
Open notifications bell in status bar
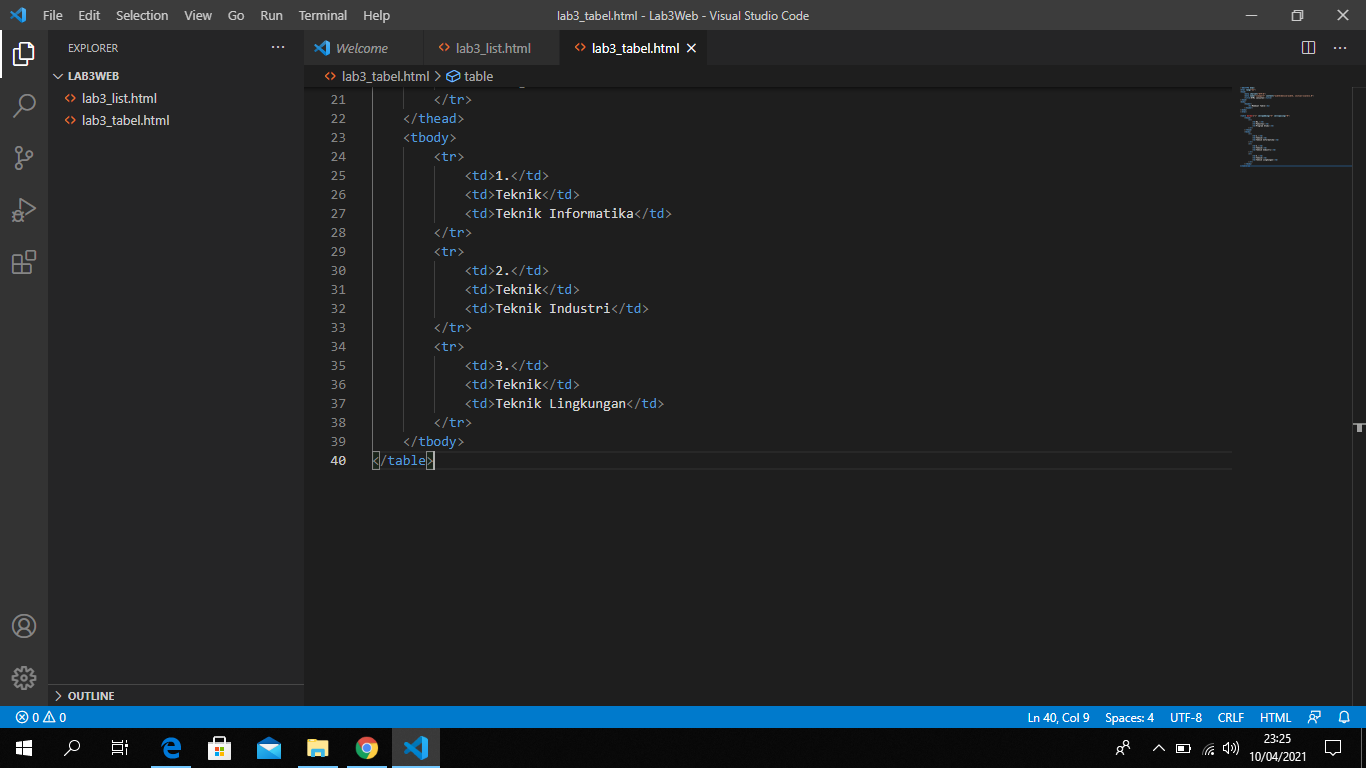(1344, 717)
